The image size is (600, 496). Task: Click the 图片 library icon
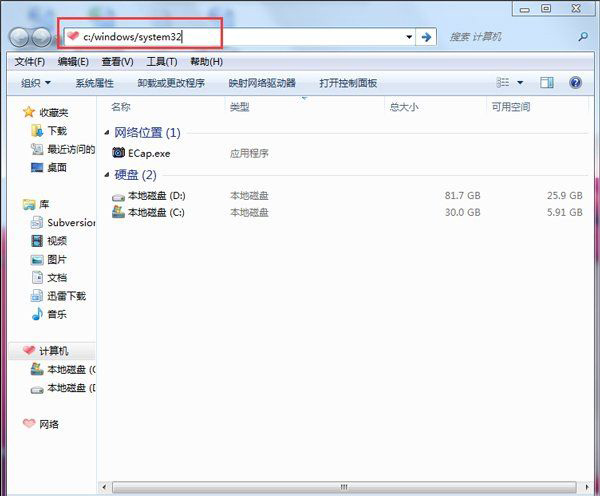click(x=37, y=259)
